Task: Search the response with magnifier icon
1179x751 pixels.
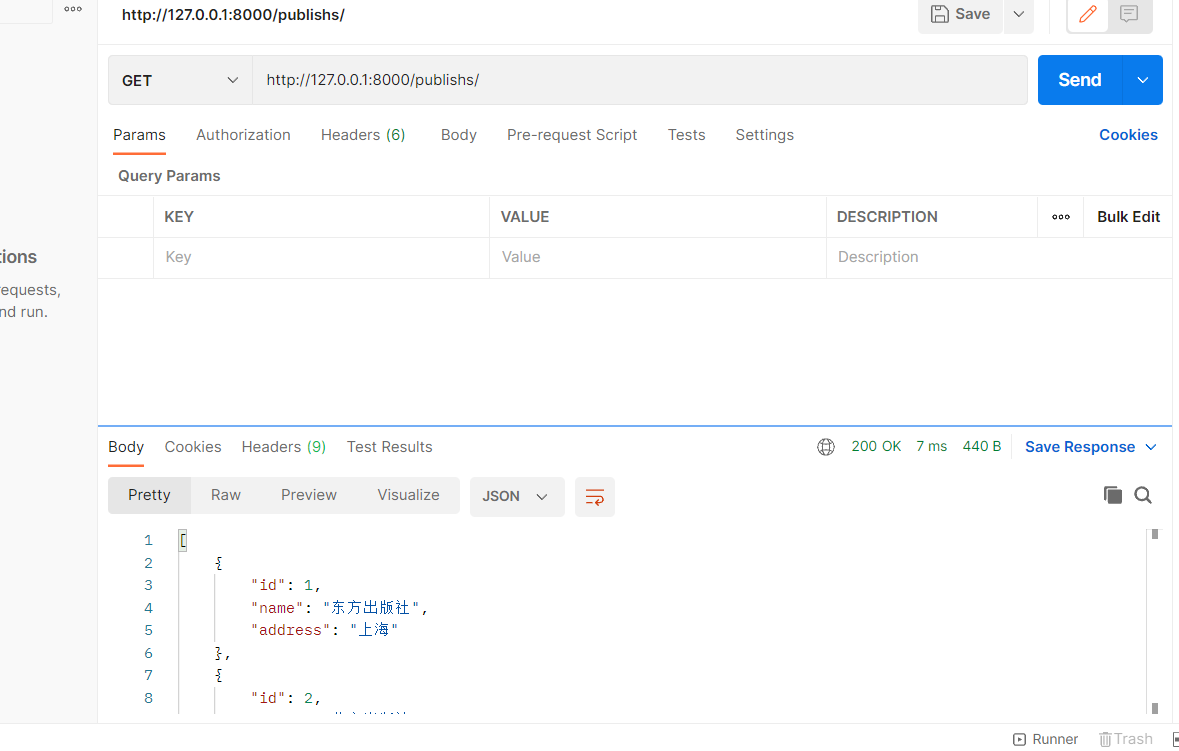Action: coord(1143,495)
